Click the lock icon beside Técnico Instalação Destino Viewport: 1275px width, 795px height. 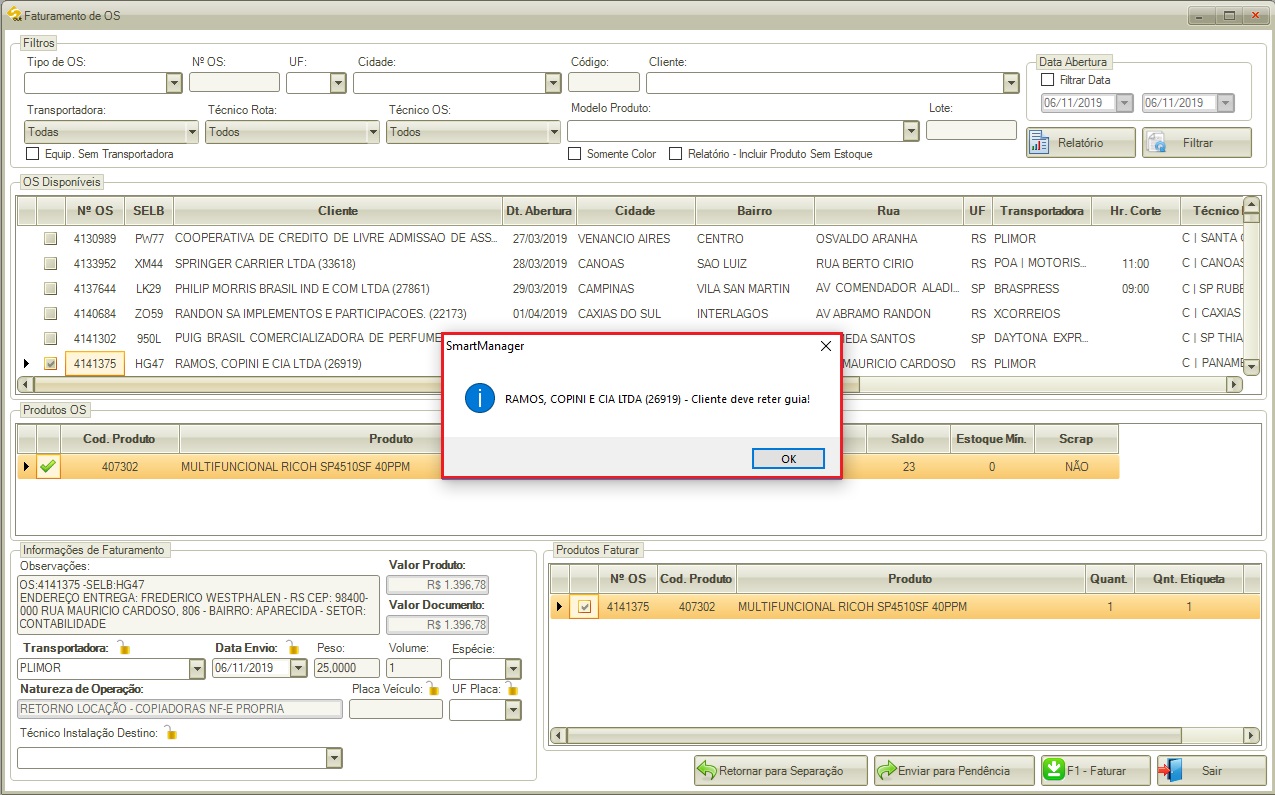(171, 734)
